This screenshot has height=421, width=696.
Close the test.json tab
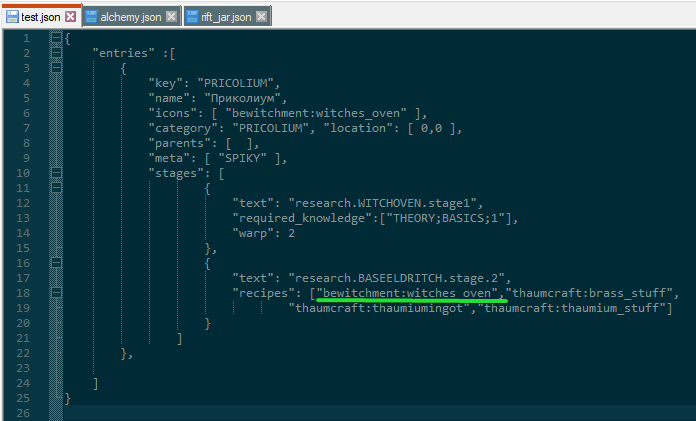[x=71, y=17]
